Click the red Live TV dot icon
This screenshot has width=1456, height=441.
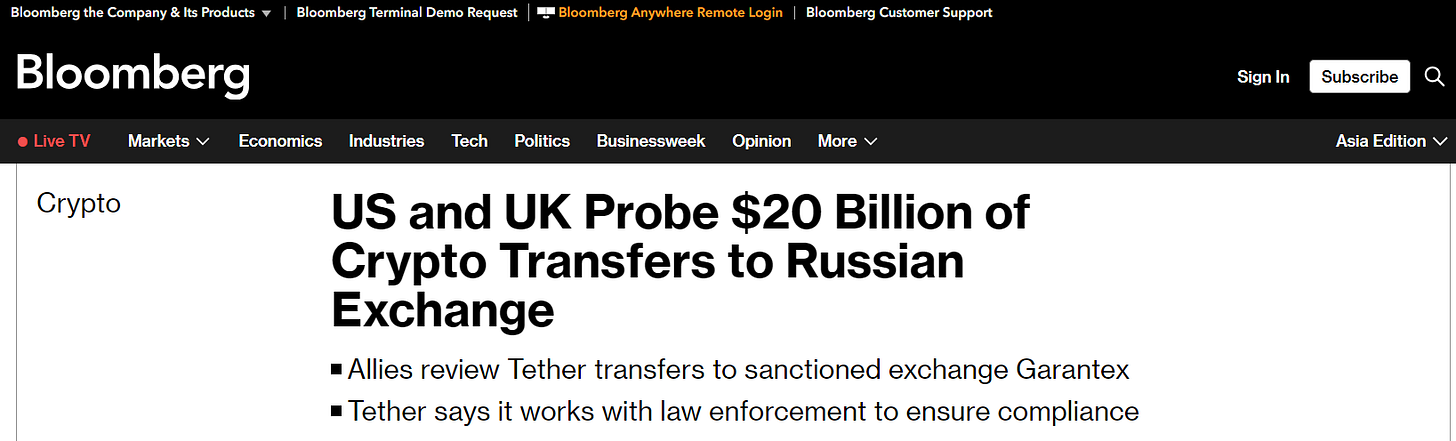point(23,142)
